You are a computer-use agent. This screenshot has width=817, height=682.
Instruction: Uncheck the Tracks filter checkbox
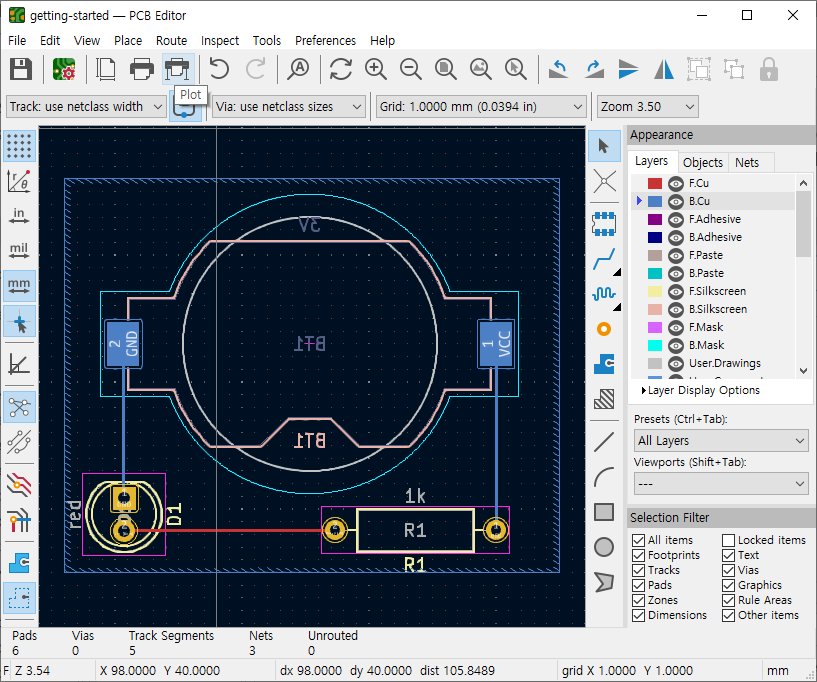638,571
